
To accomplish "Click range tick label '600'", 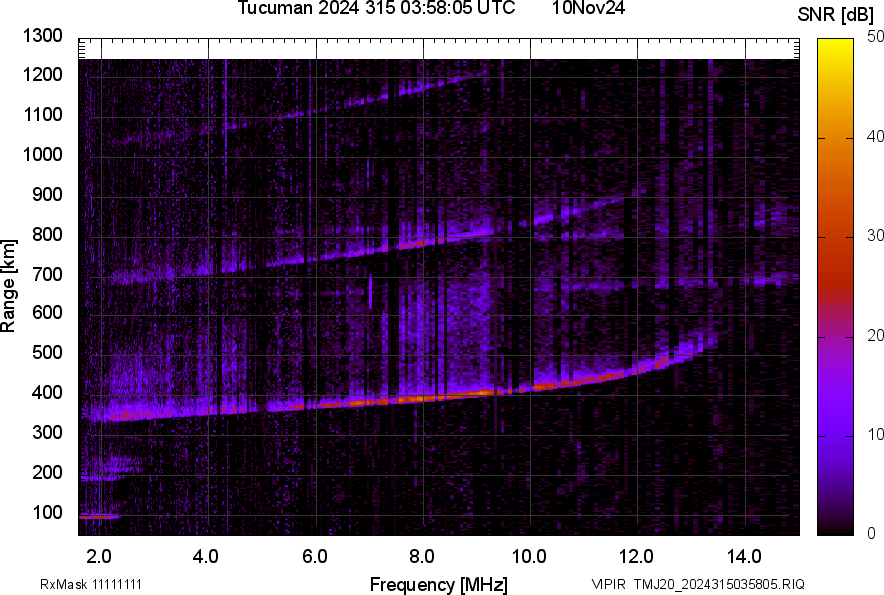I will point(47,312).
